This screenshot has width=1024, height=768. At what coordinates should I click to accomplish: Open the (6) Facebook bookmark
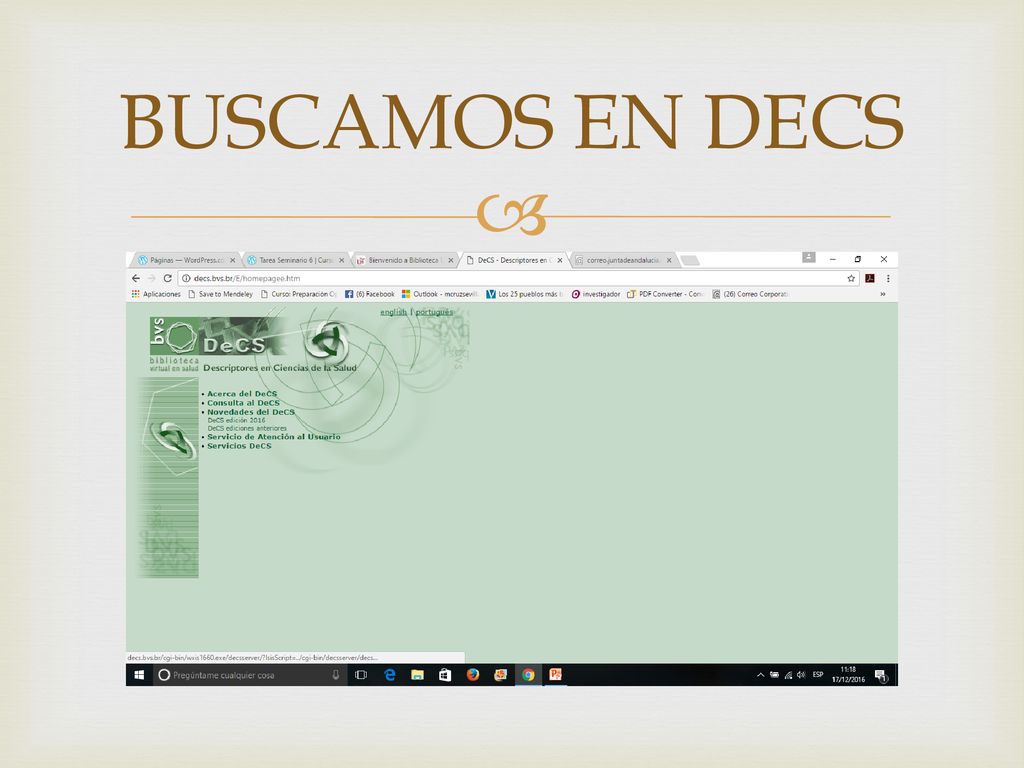(x=370, y=295)
